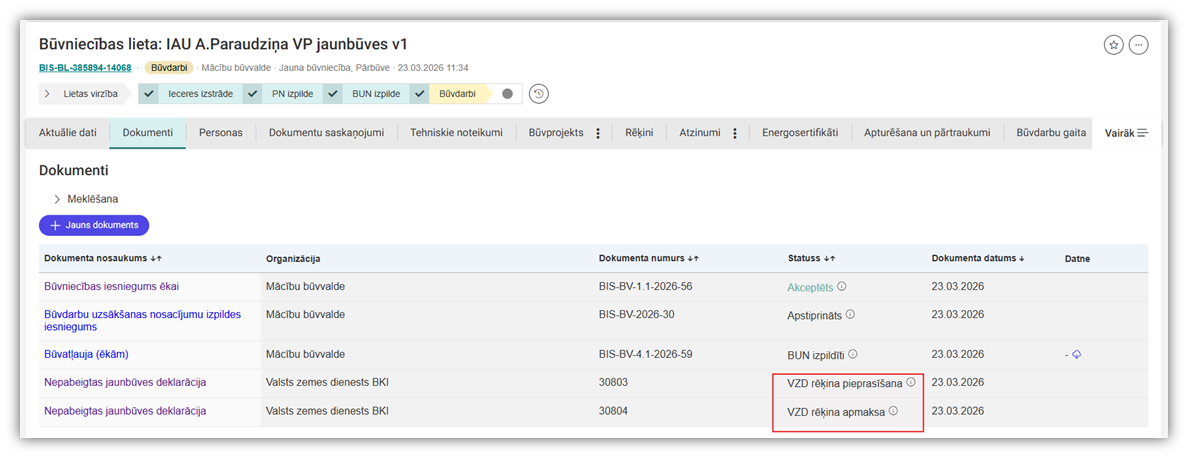Image resolution: width=1188 pixels, height=458 pixels.
Task: Select the Būvdarbi stage in progress bar
Action: pyautogui.click(x=460, y=94)
